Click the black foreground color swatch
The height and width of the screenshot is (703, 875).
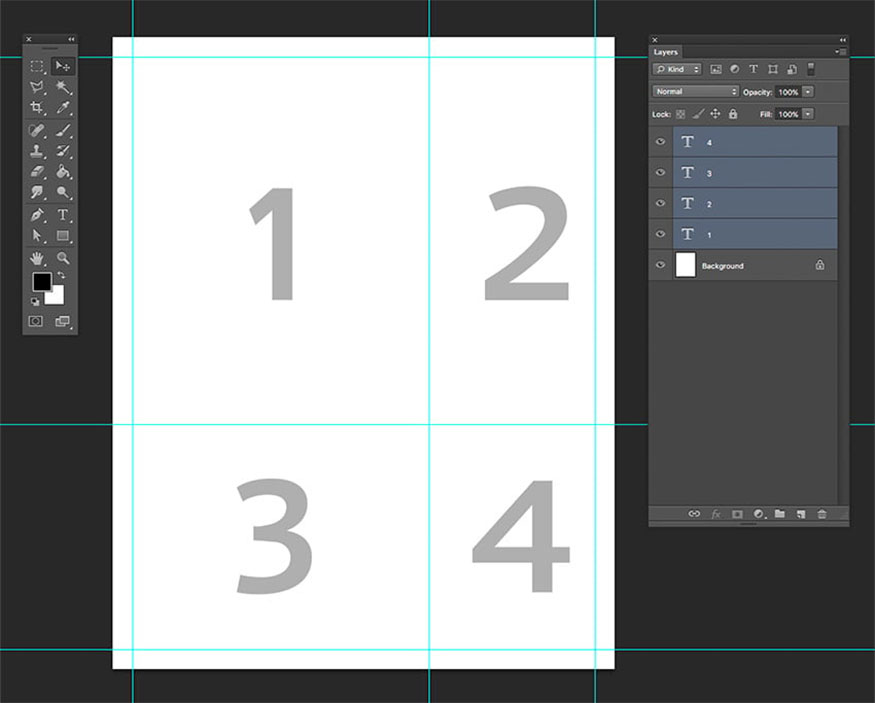coord(41,282)
